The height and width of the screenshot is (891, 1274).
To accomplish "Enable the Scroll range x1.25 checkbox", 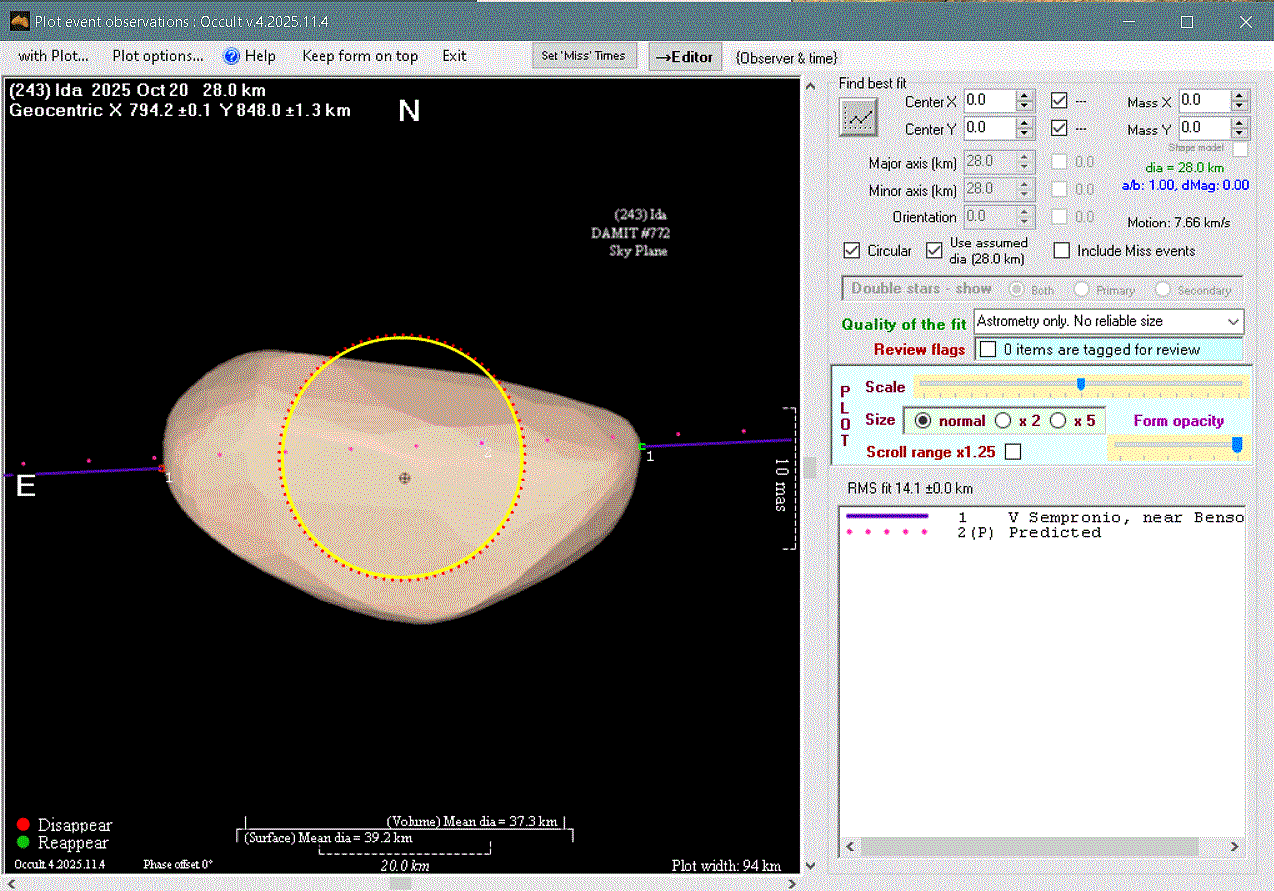I will 1013,452.
